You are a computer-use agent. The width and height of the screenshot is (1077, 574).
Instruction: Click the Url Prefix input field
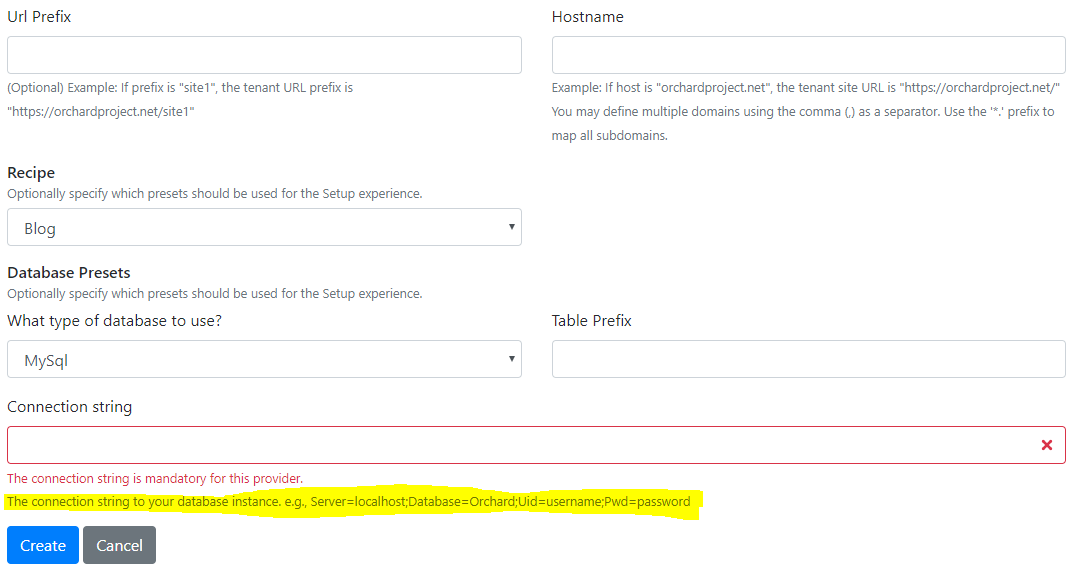point(264,55)
